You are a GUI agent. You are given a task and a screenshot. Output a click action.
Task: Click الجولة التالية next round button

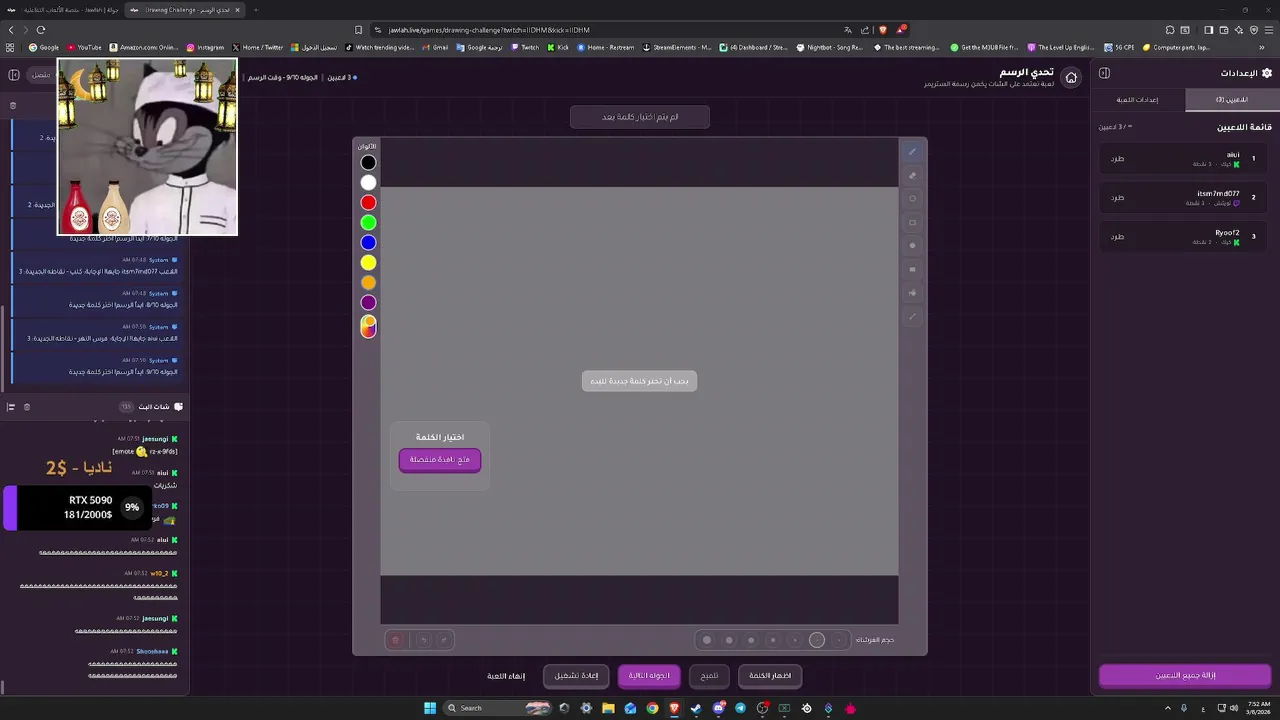click(x=649, y=676)
